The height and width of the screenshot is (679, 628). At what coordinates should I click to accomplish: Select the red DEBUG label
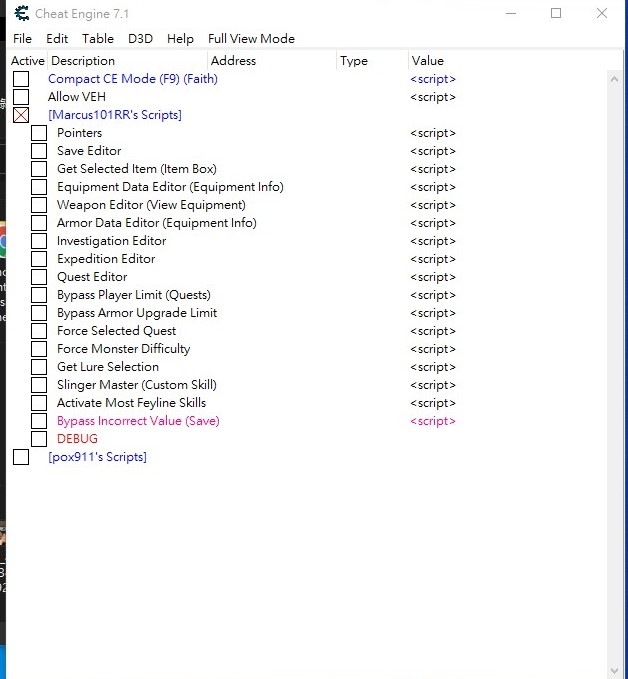tap(77, 439)
